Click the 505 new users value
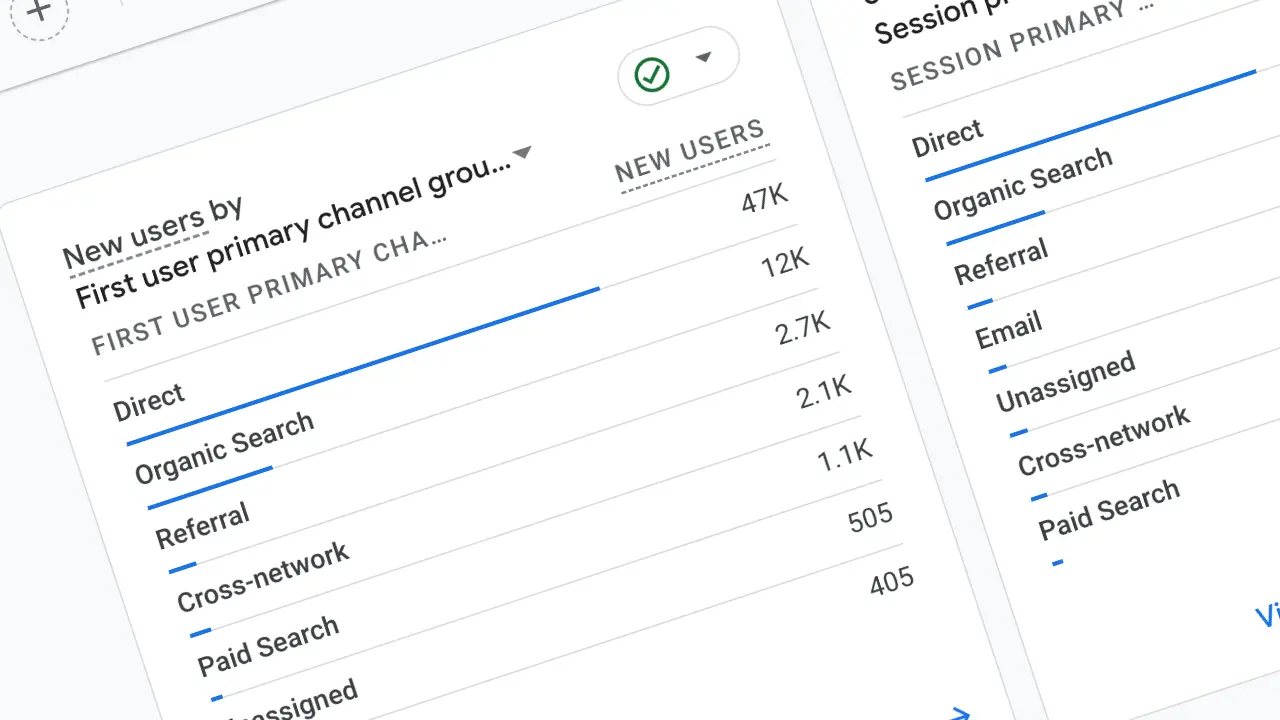Viewport: 1280px width, 720px height. coord(870,520)
